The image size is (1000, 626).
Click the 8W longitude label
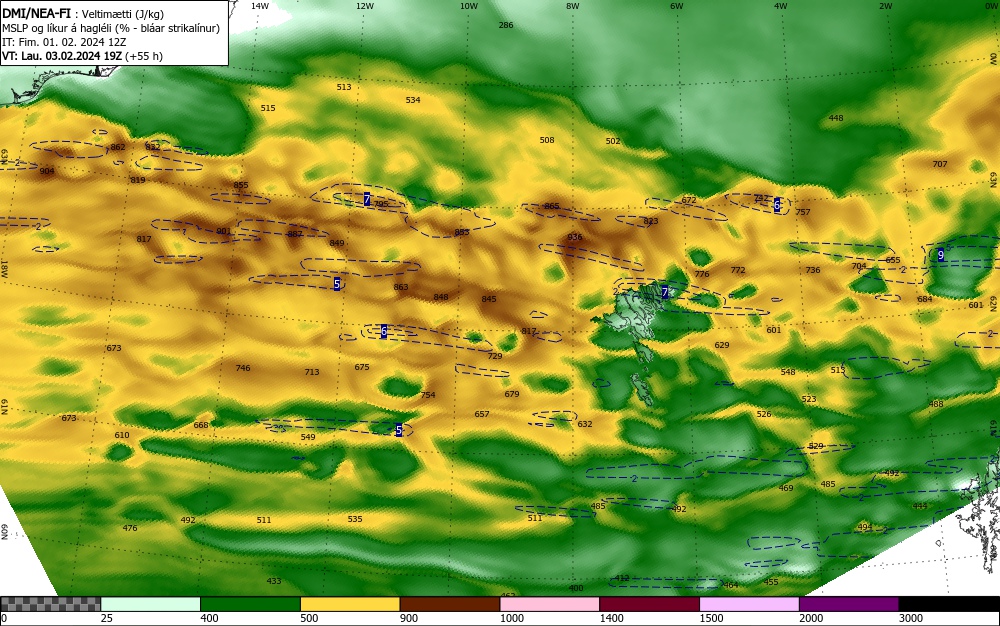tap(573, 6)
